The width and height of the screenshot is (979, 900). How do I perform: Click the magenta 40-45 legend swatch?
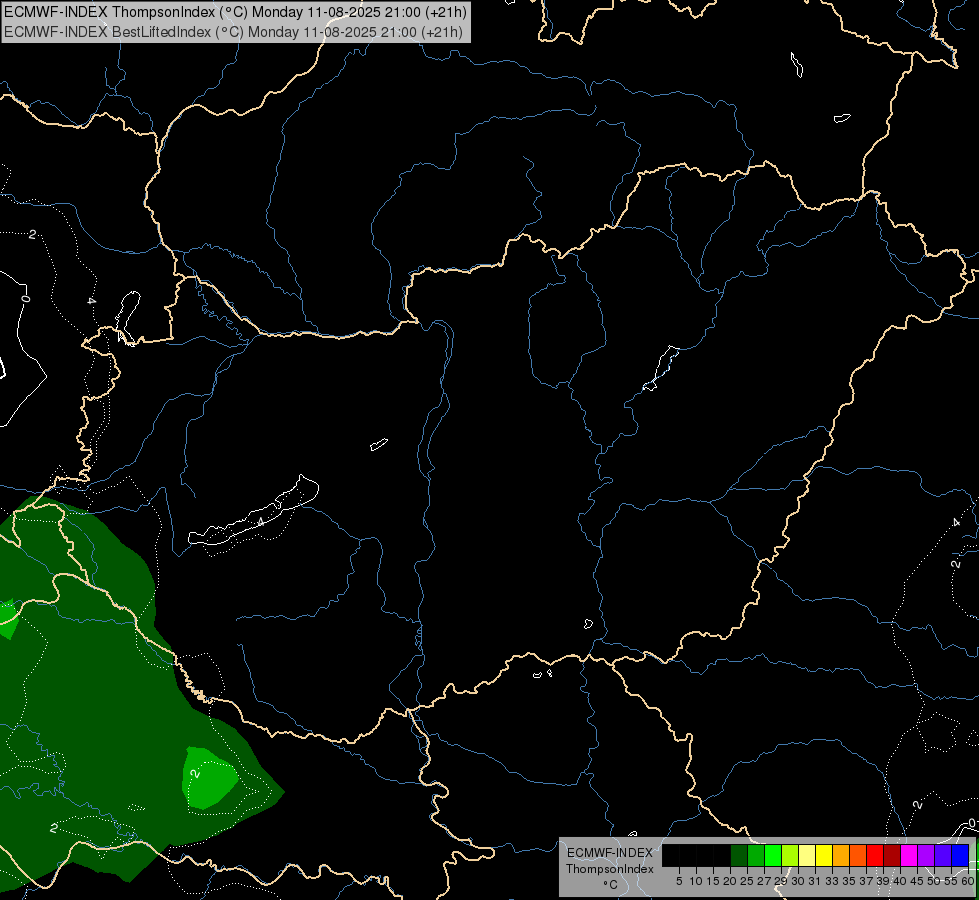click(909, 855)
